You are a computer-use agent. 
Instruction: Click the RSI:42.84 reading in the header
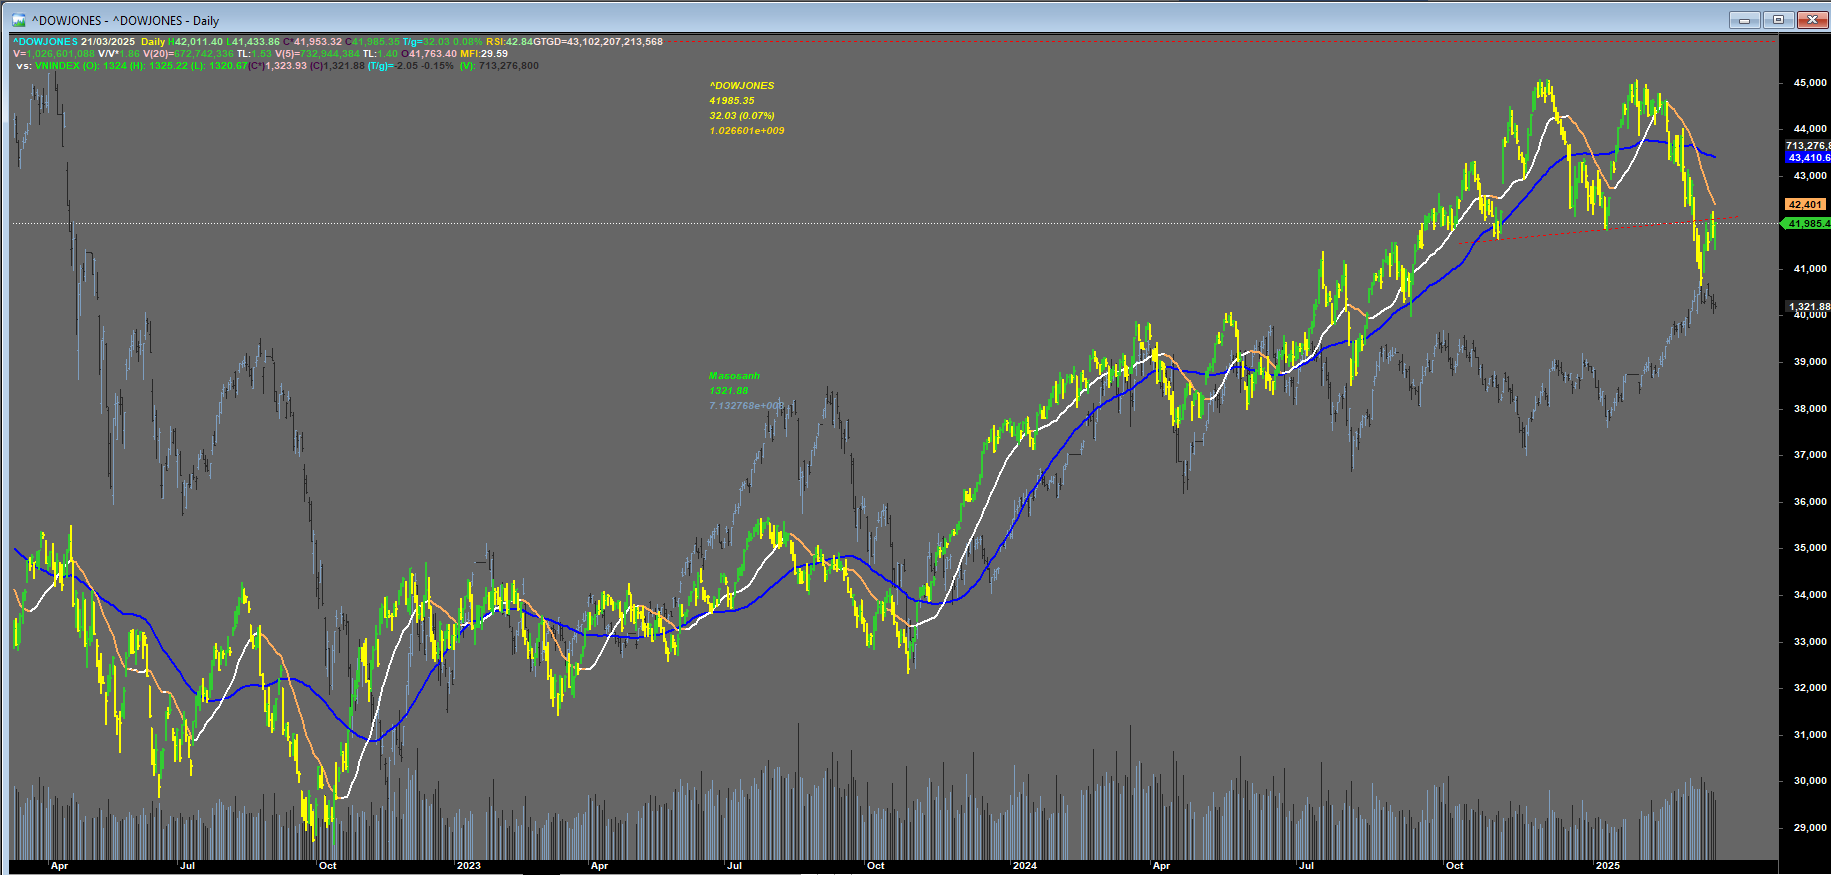509,42
